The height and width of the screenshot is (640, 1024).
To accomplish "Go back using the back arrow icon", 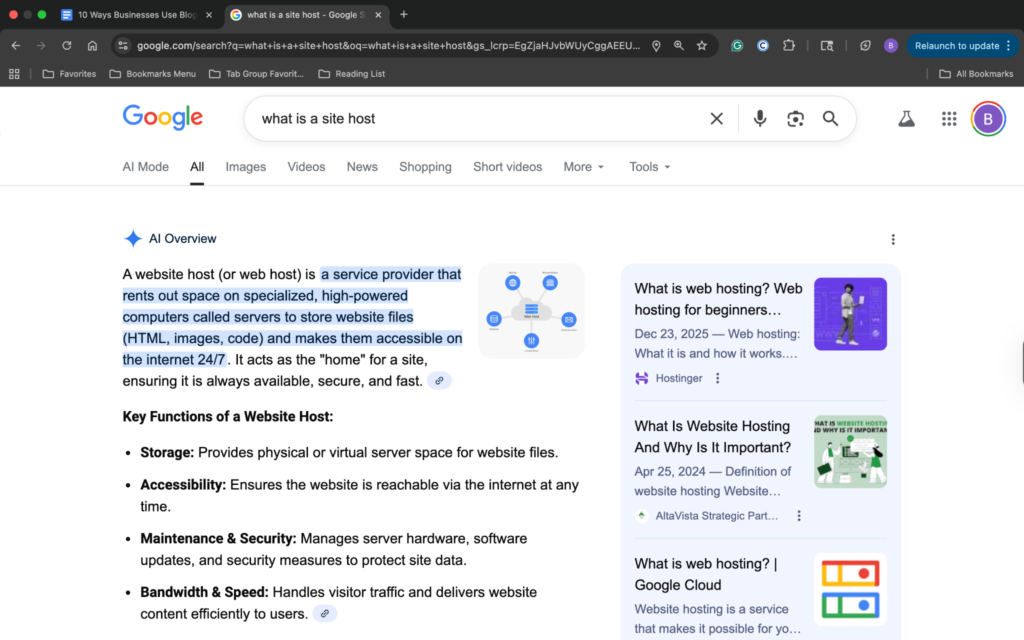I will 15,45.
